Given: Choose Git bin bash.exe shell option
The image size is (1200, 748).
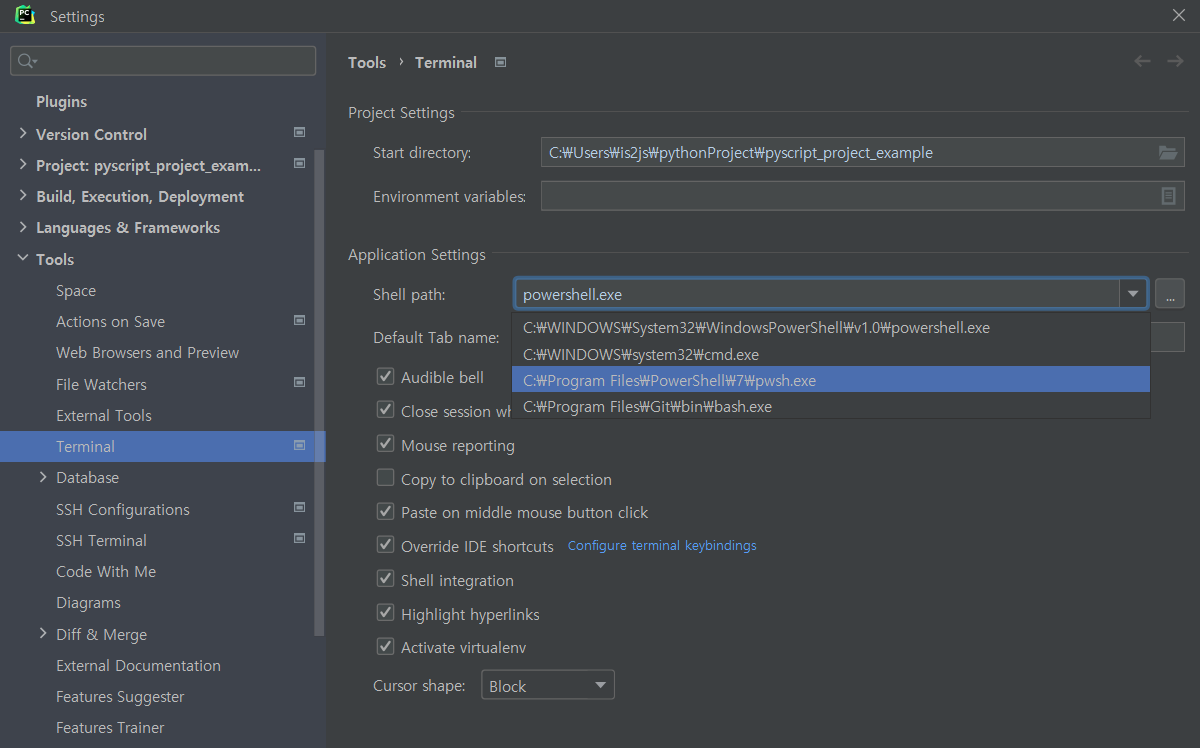Looking at the screenshot, I should pyautogui.click(x=831, y=406).
